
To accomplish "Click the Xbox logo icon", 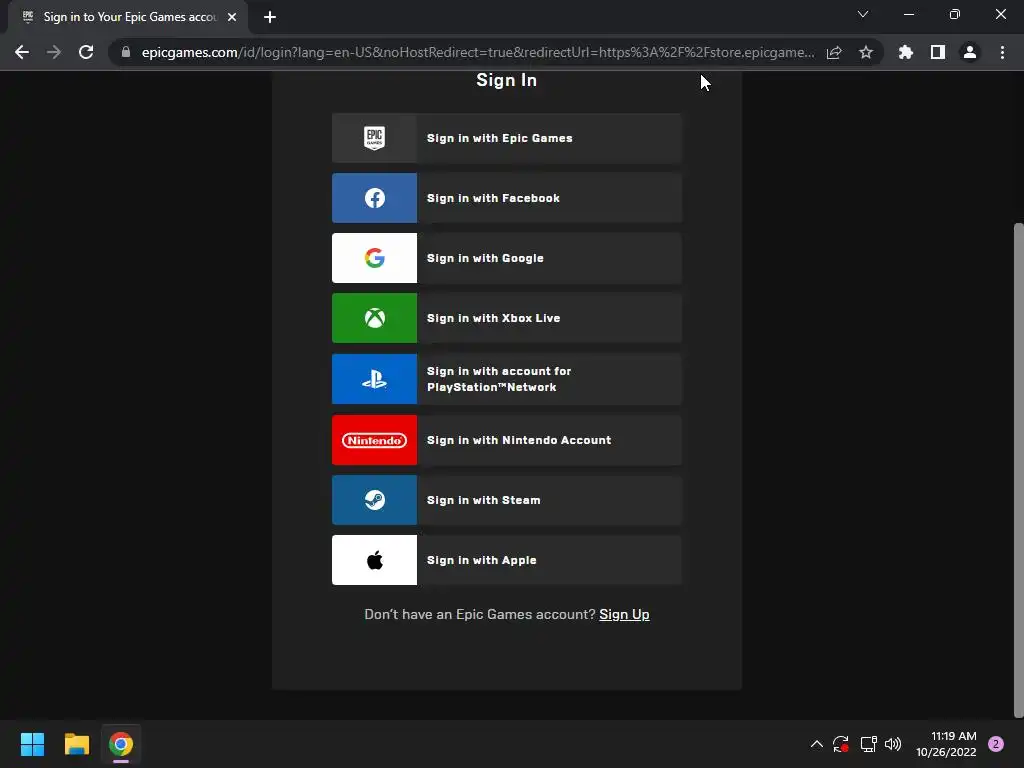I will coord(374,318).
